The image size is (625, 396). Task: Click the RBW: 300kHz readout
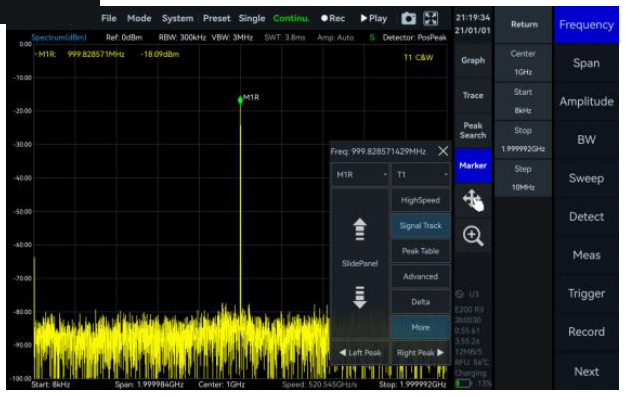(182, 37)
